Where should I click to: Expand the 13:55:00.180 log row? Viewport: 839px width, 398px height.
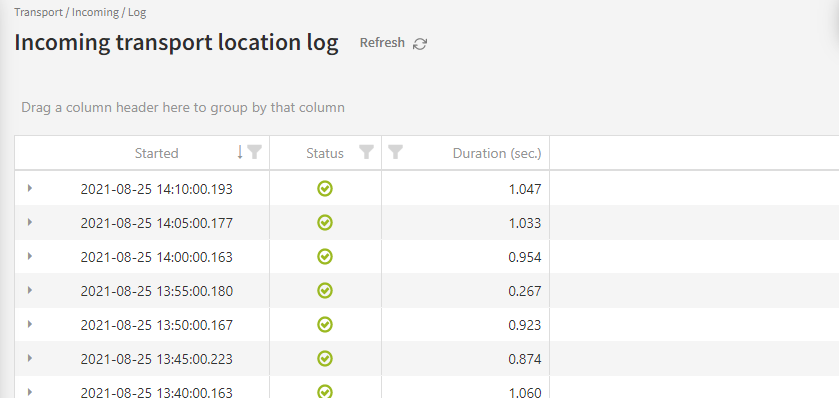(x=30, y=290)
